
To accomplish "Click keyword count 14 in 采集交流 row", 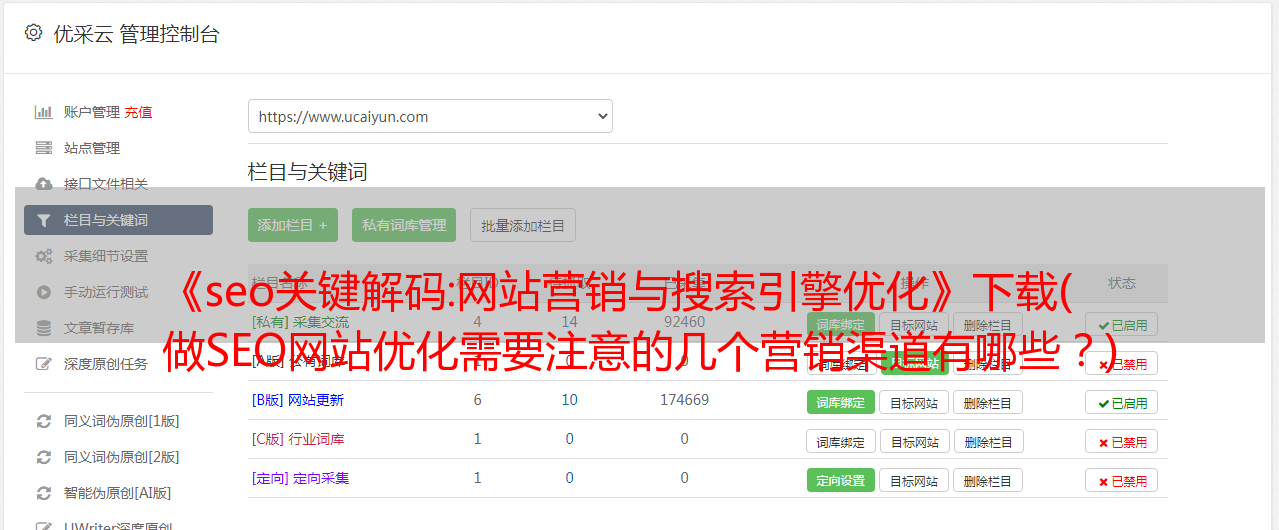I will 569,322.
